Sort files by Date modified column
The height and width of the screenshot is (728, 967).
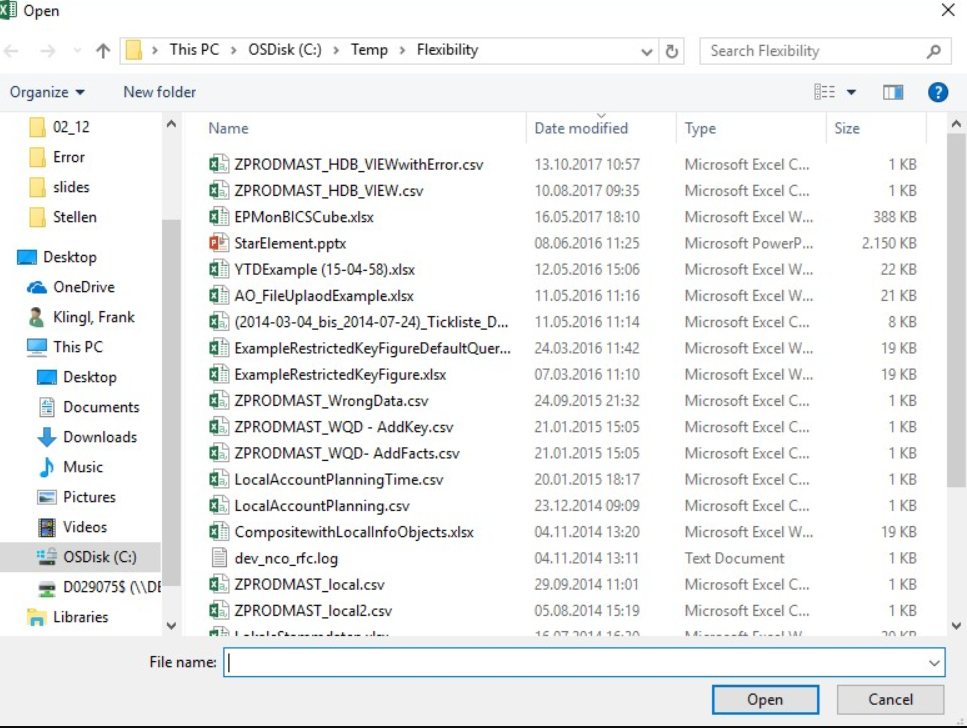(581, 128)
